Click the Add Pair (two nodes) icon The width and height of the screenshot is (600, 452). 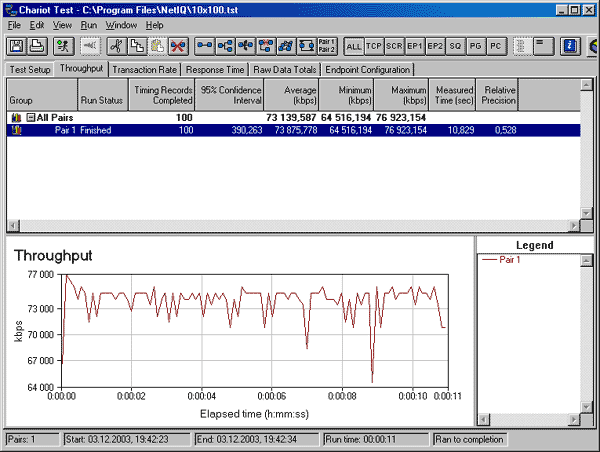[x=205, y=46]
